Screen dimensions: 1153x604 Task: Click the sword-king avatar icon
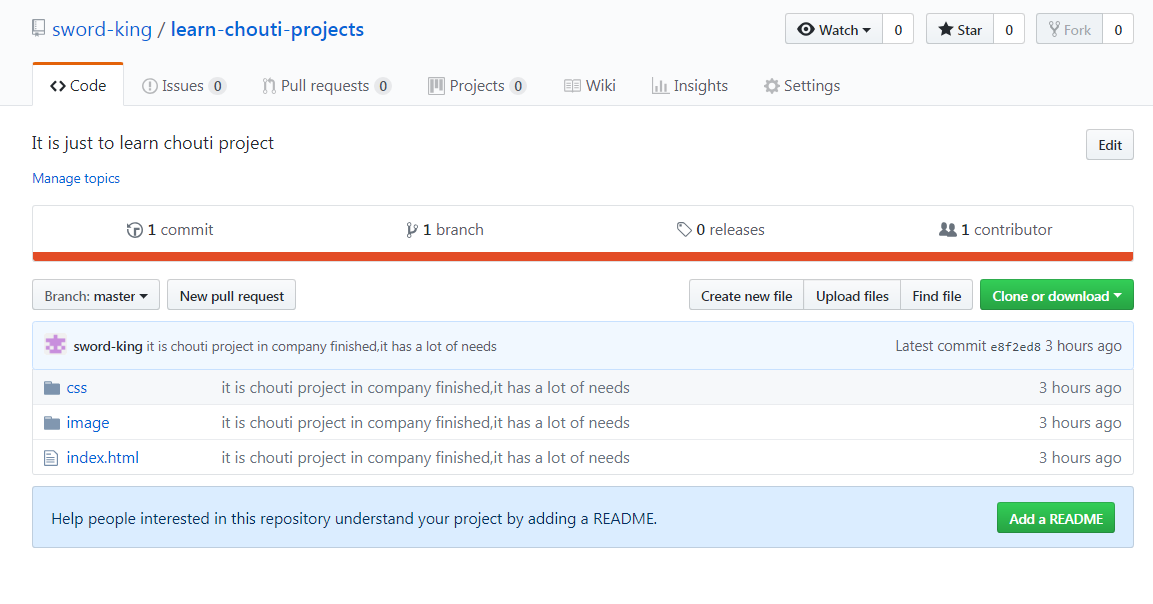(x=56, y=345)
